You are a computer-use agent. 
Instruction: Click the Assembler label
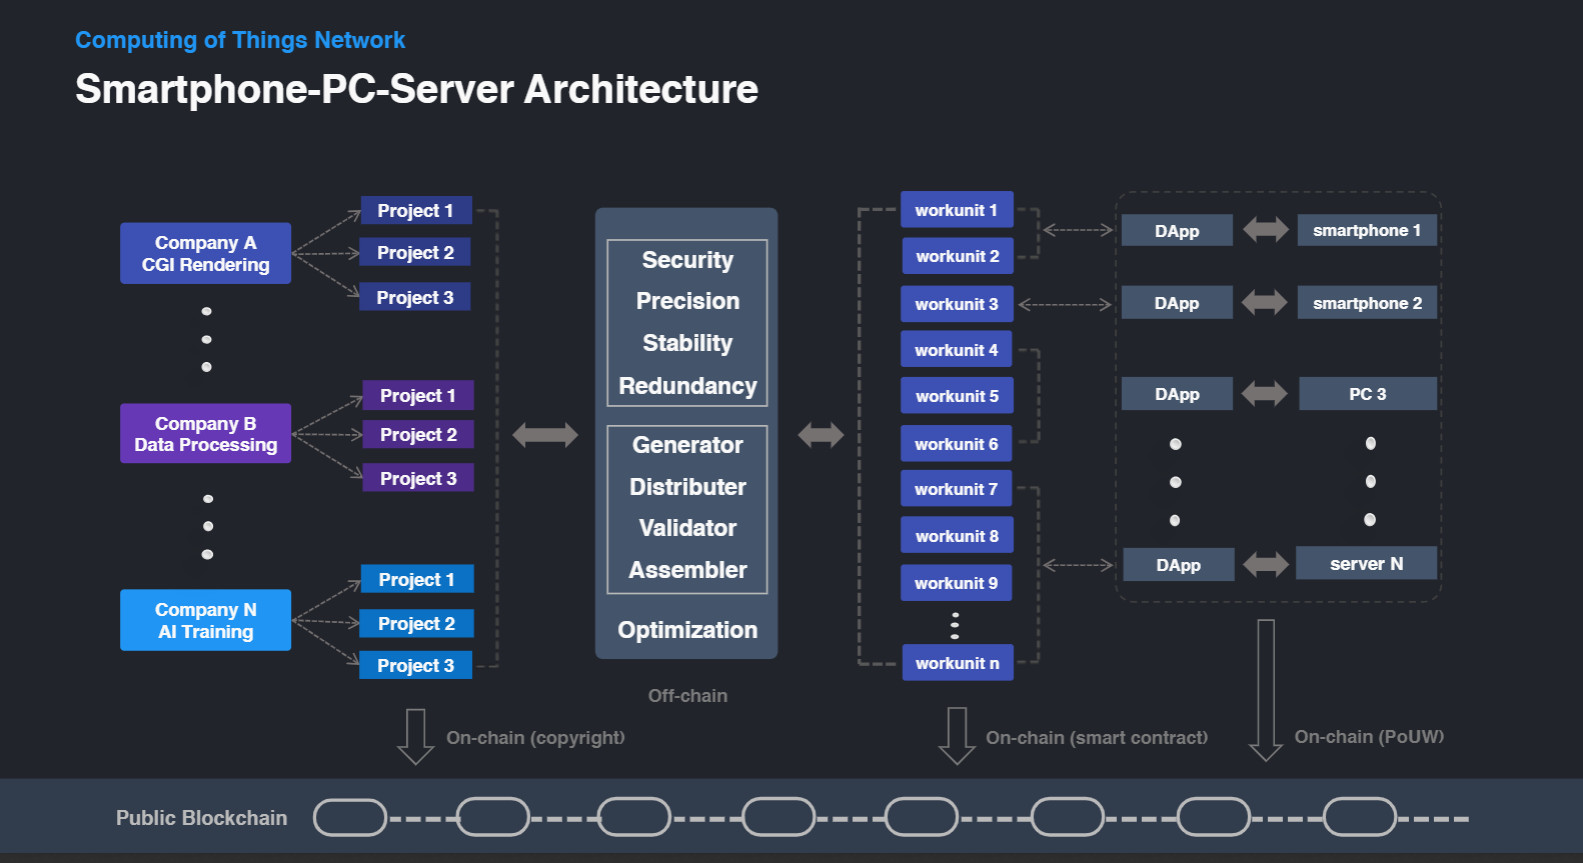tap(688, 570)
